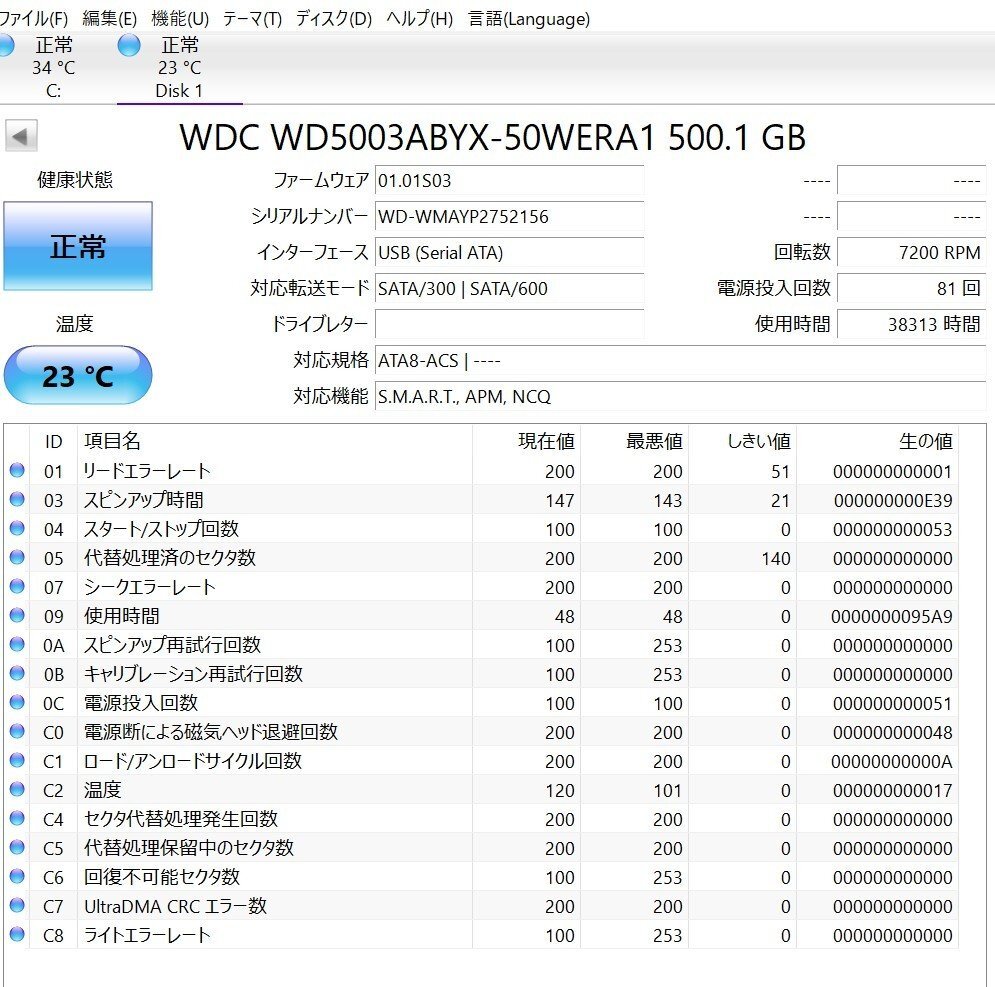The width and height of the screenshot is (995, 987).
Task: Click the 現在値 column header
Action: [526, 441]
